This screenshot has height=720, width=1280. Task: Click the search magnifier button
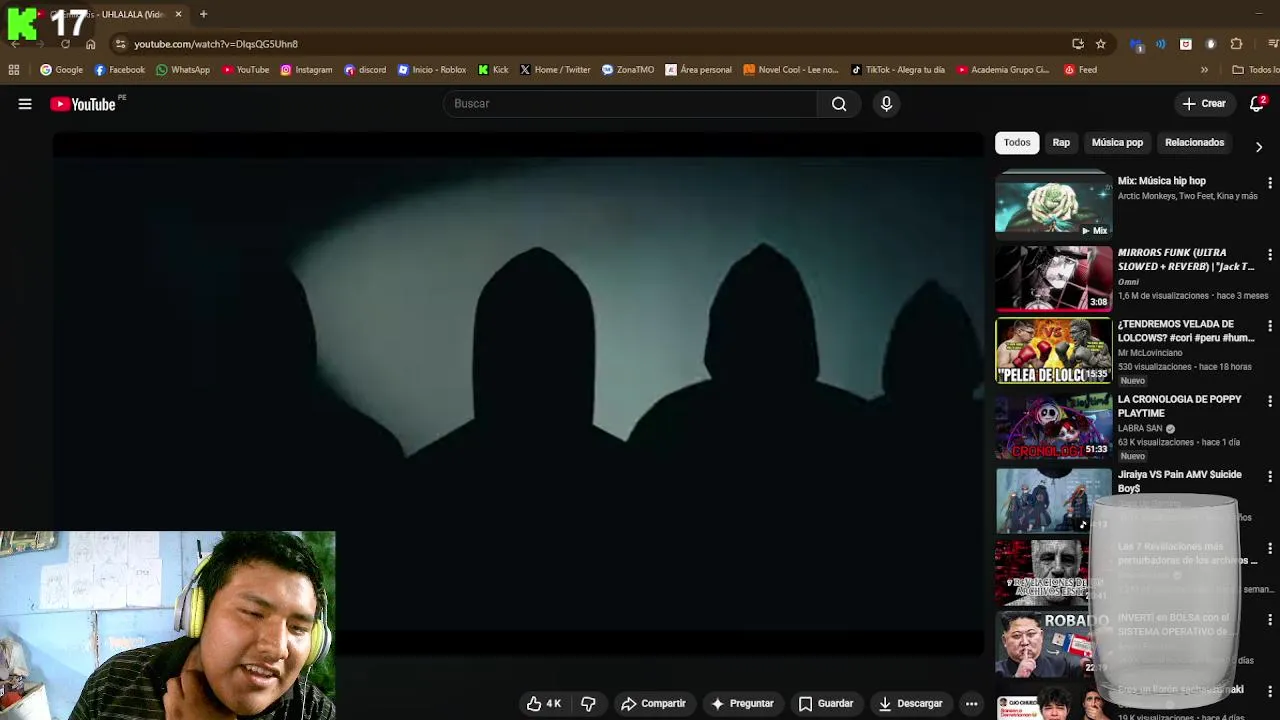coord(839,104)
